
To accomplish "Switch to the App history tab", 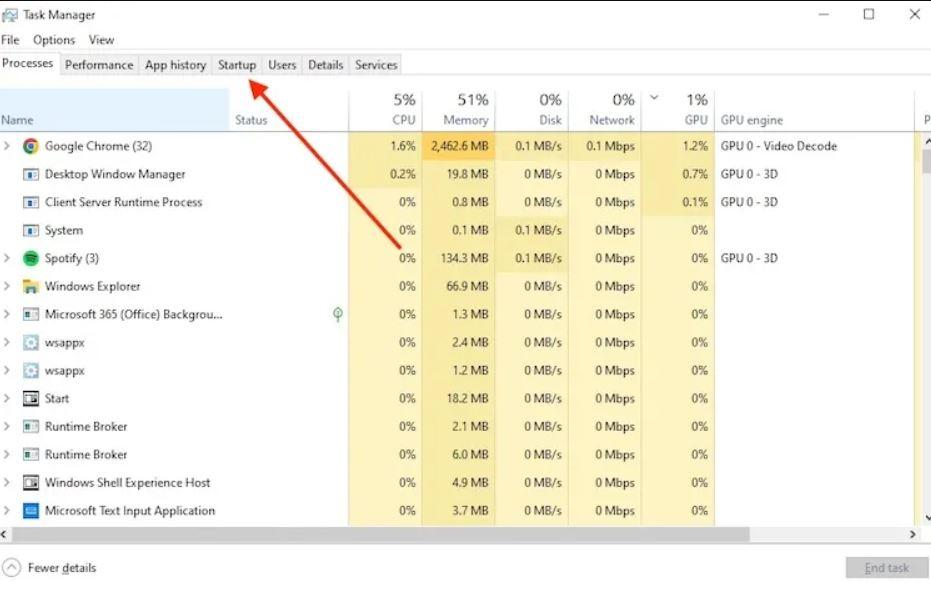I will (175, 65).
